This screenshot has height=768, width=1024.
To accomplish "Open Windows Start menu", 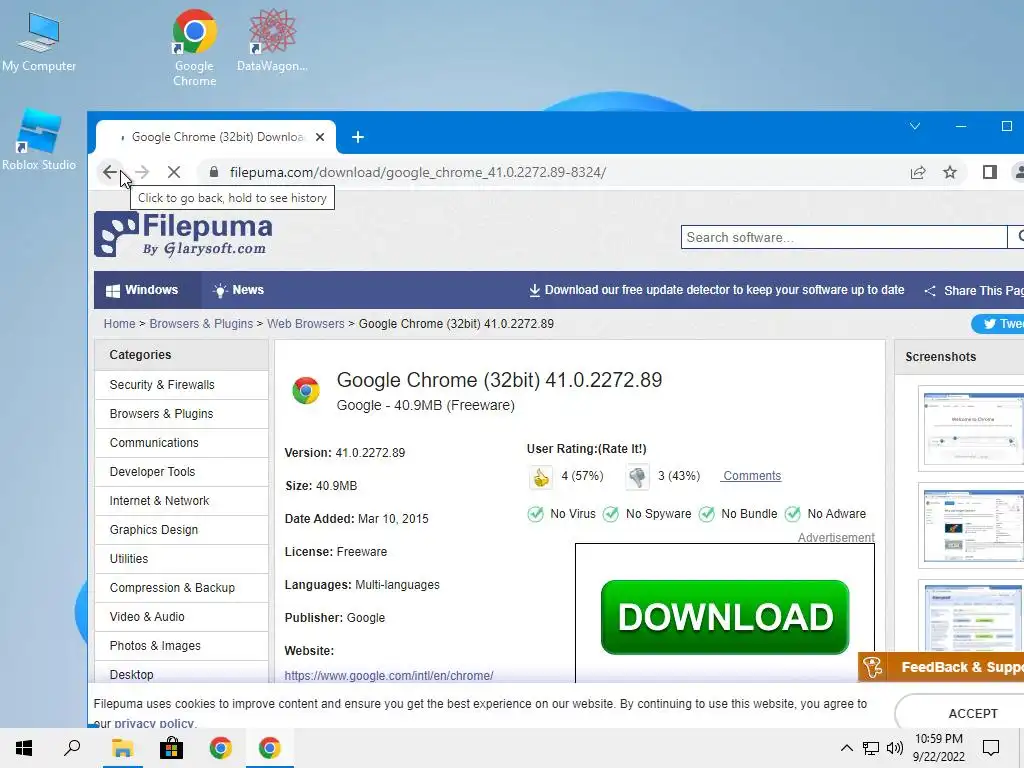I will tap(24, 748).
